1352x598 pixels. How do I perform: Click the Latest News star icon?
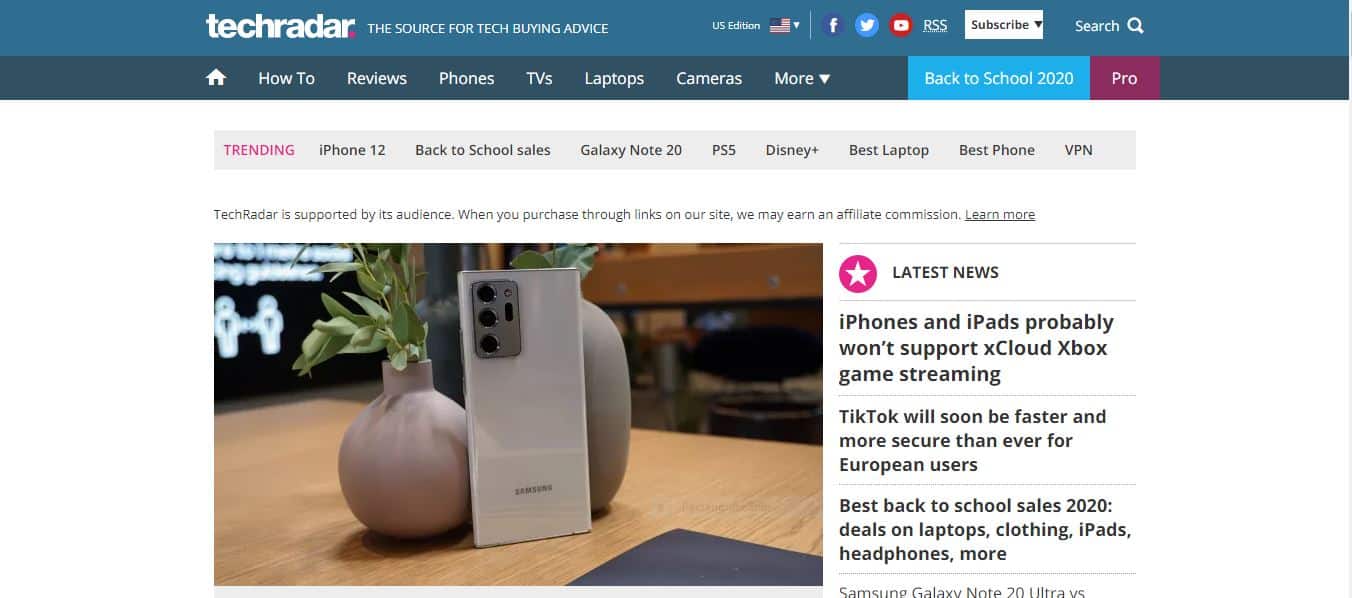[x=858, y=273]
